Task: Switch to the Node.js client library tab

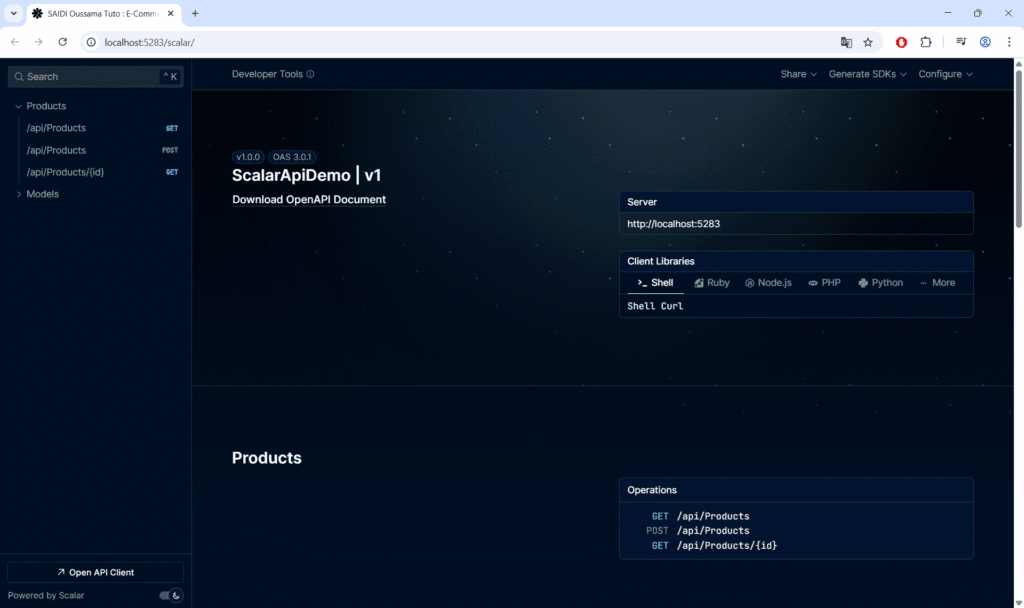Action: [x=768, y=283]
